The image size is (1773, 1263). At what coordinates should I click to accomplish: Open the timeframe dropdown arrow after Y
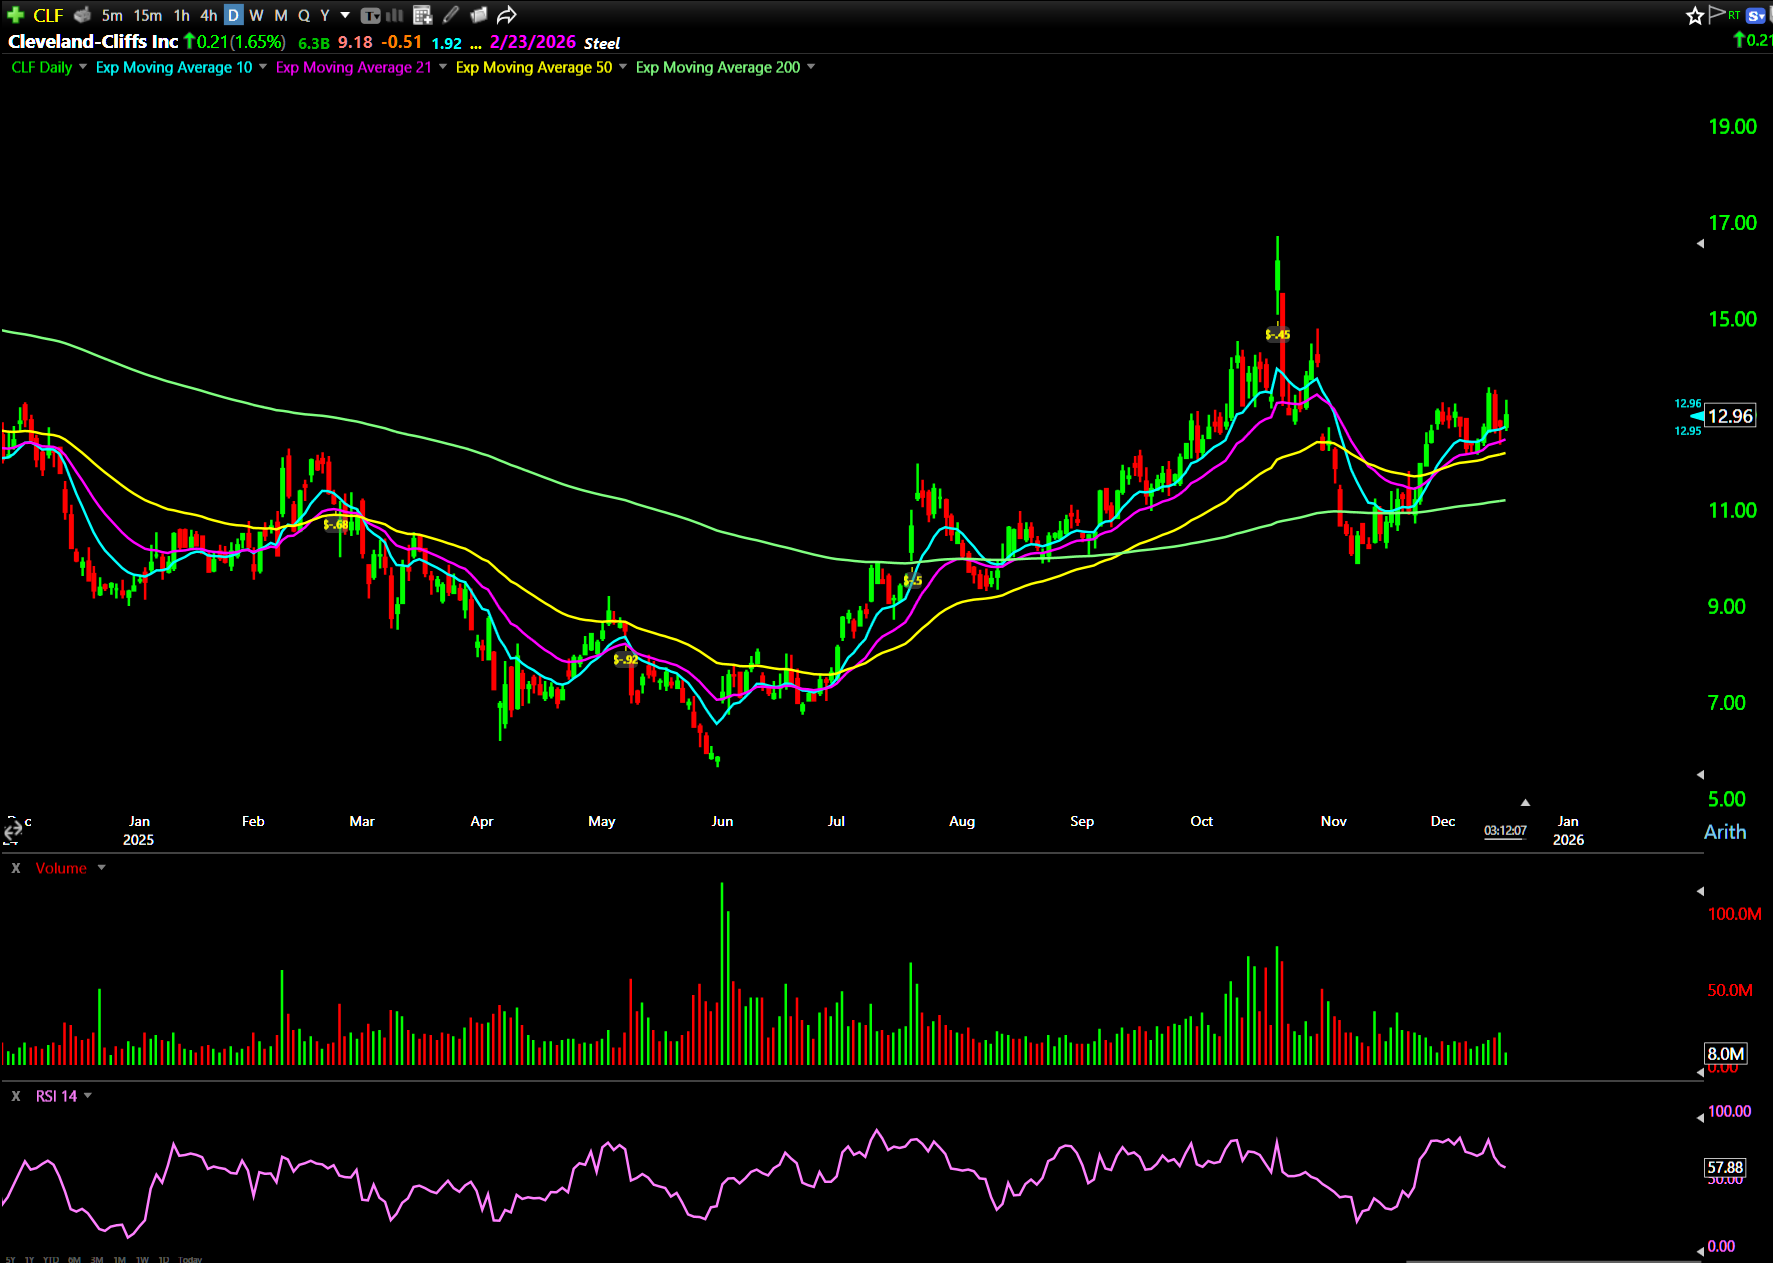(345, 15)
